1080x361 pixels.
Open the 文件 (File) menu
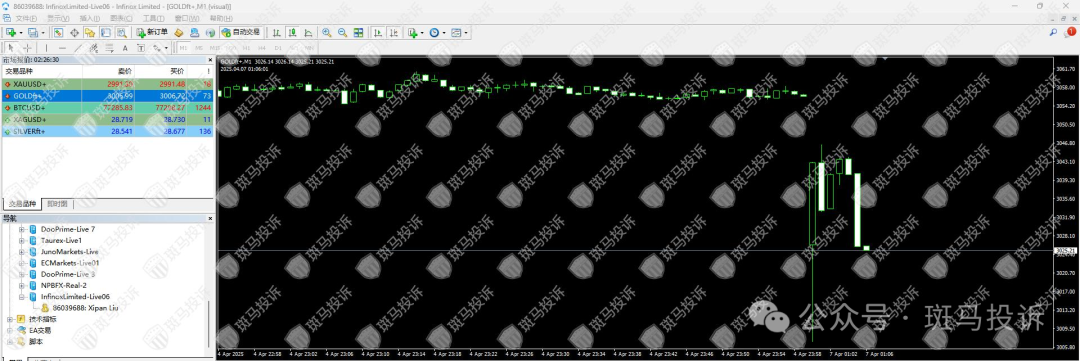pos(26,17)
